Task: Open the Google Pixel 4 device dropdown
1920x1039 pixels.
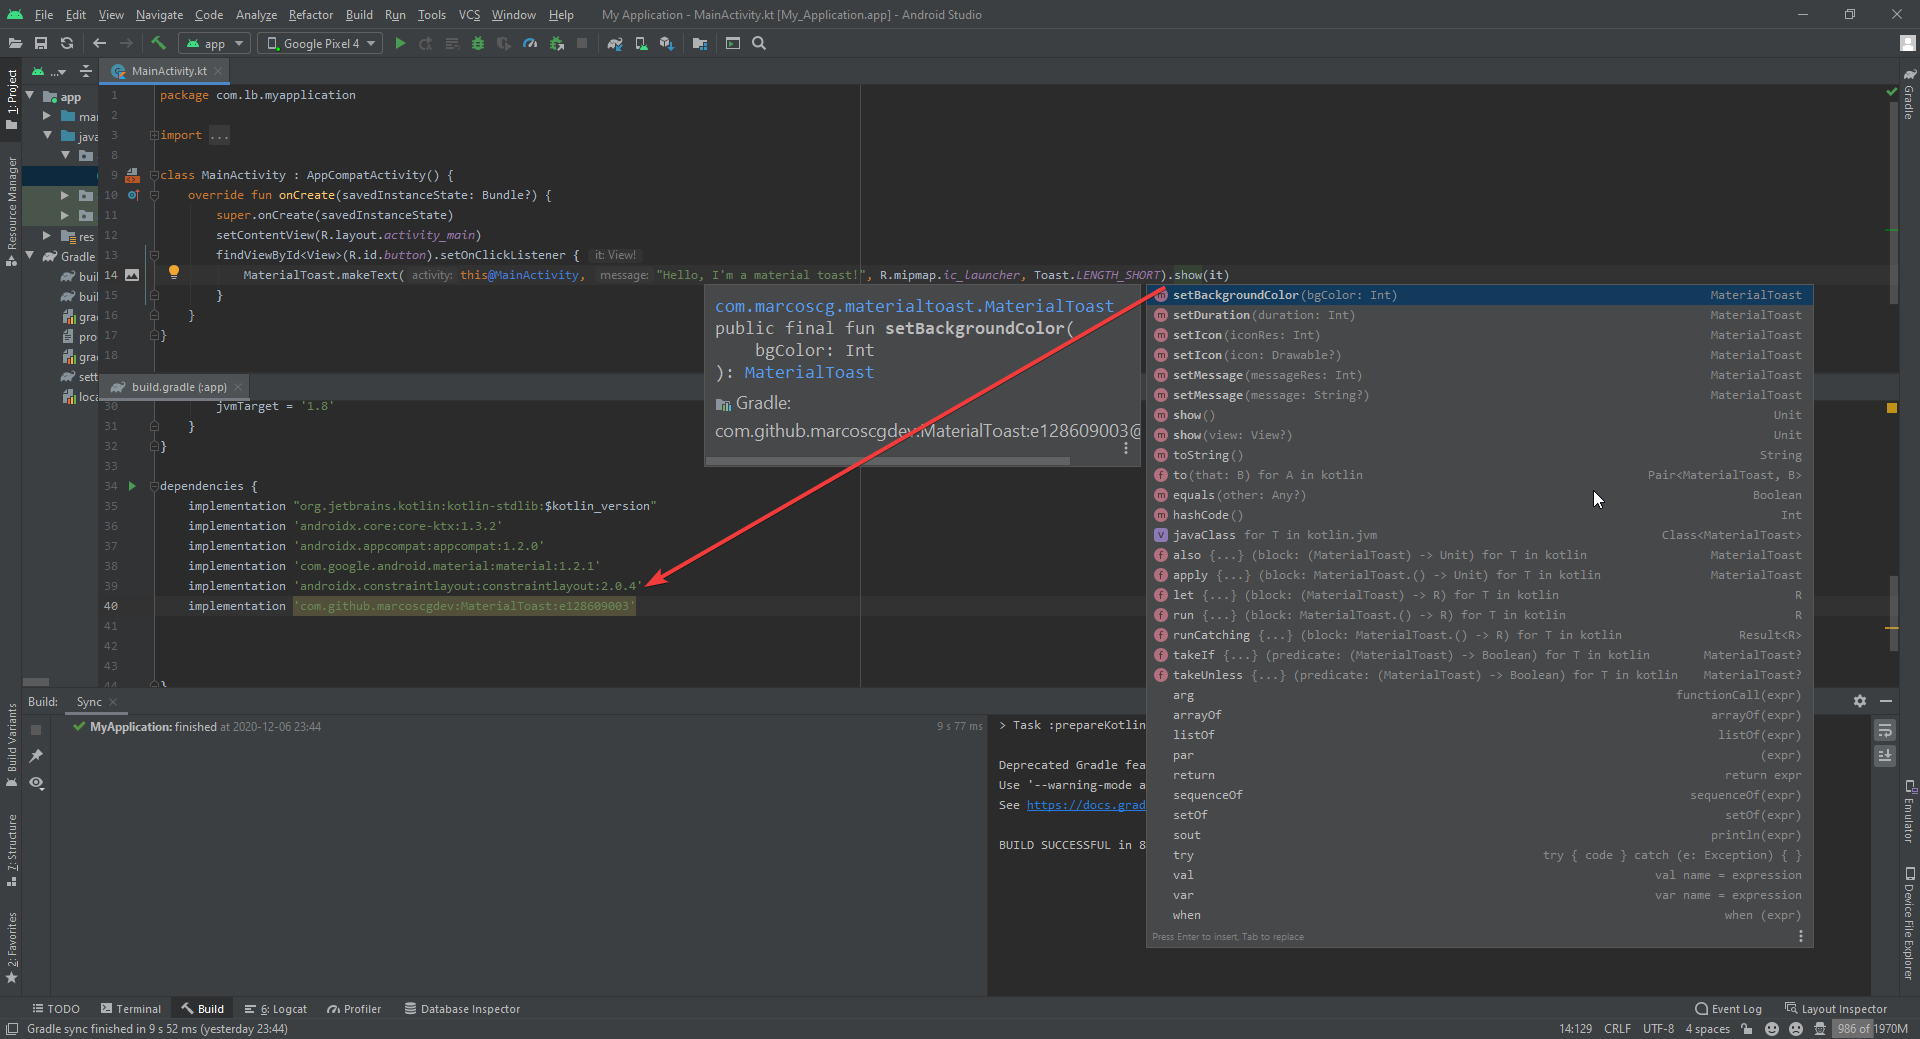Action: (x=318, y=43)
